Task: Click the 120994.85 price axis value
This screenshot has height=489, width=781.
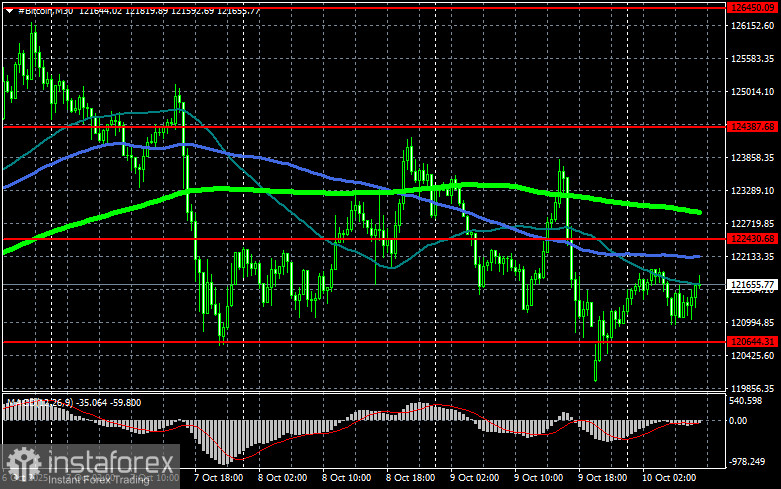Action: tap(752, 323)
